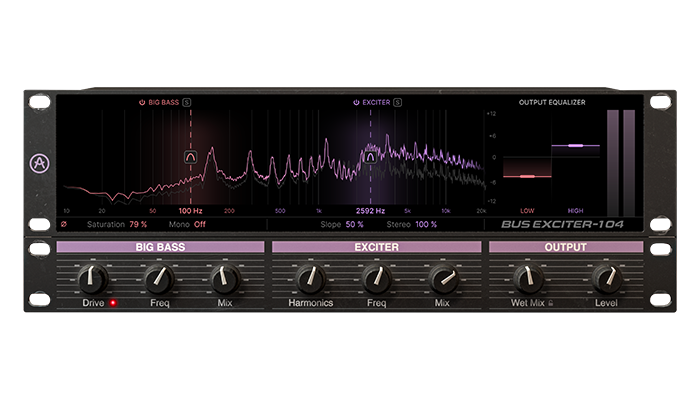Solo the Big Bass band
This screenshot has width=700, height=400.
[x=187, y=102]
